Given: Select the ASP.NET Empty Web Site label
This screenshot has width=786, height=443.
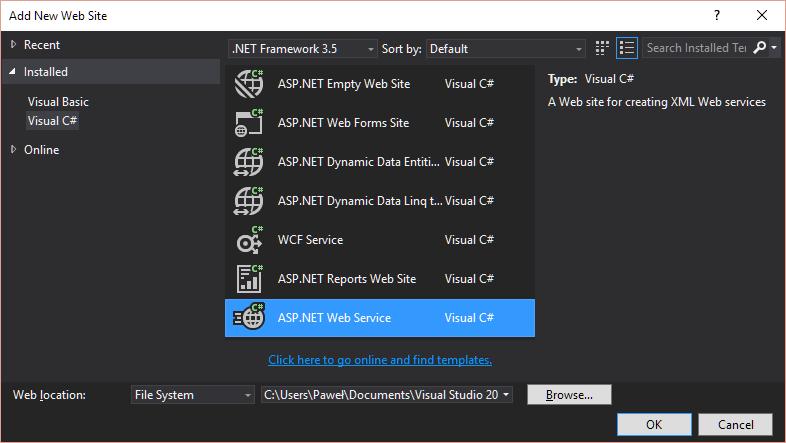Looking at the screenshot, I should point(344,84).
